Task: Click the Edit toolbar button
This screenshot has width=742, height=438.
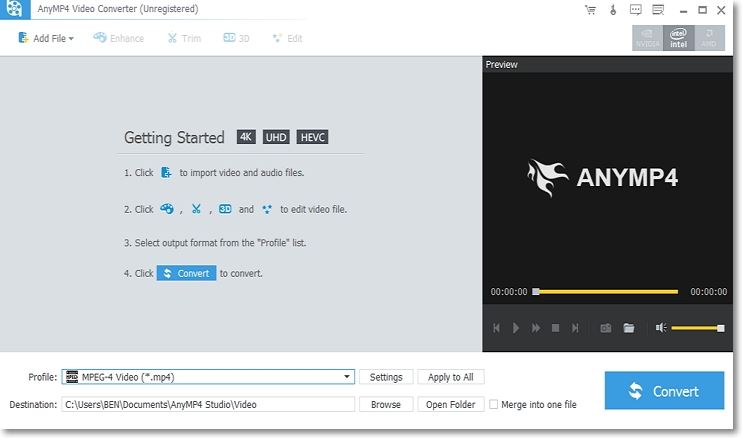Action: [287, 38]
